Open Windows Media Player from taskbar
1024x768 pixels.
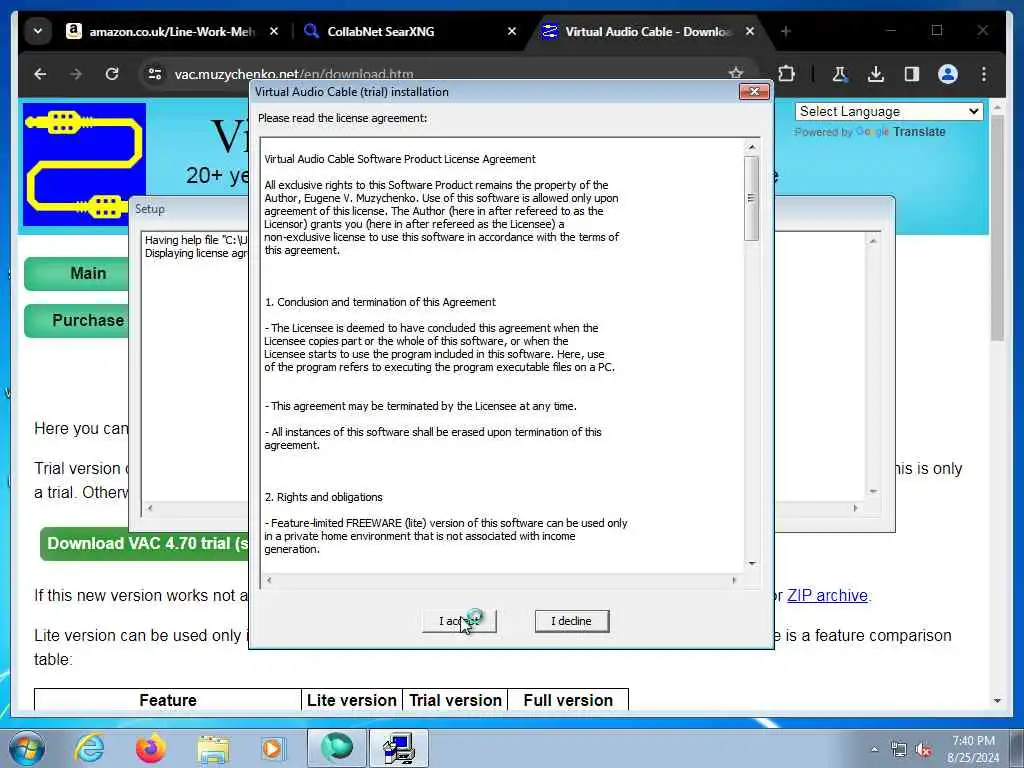[x=273, y=748]
